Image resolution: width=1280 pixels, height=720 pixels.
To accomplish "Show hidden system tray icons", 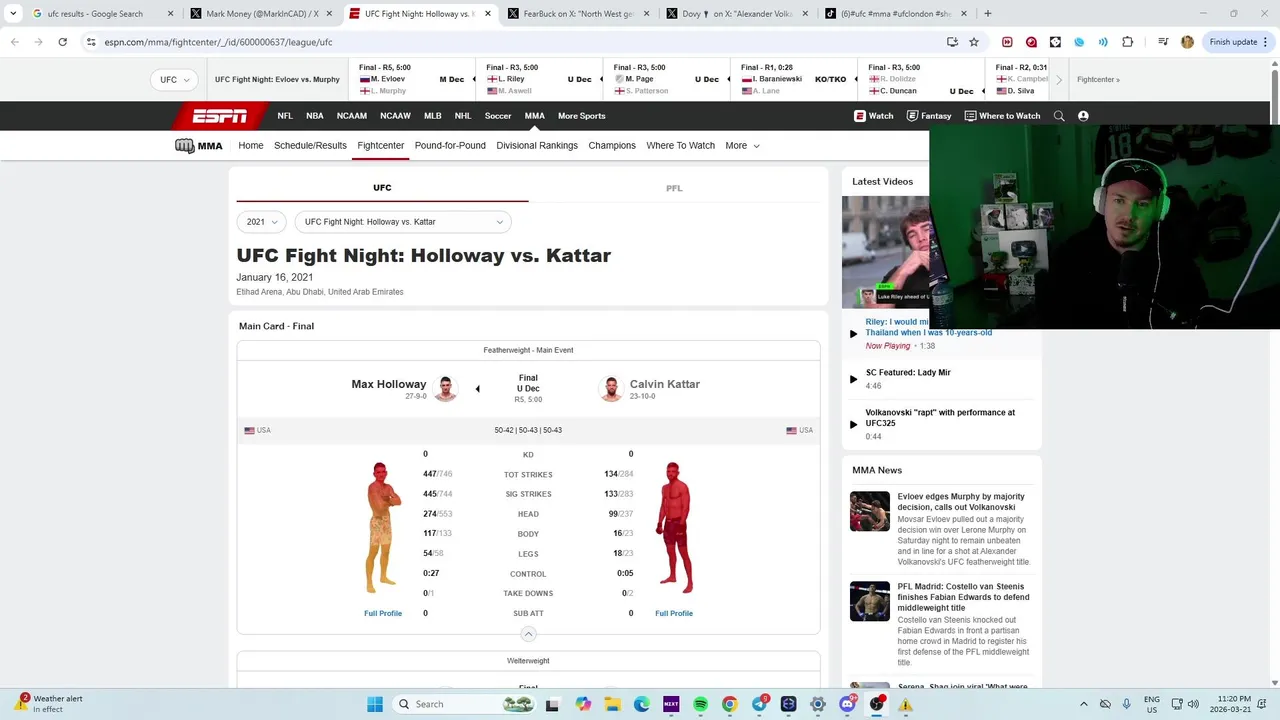I will [1083, 704].
